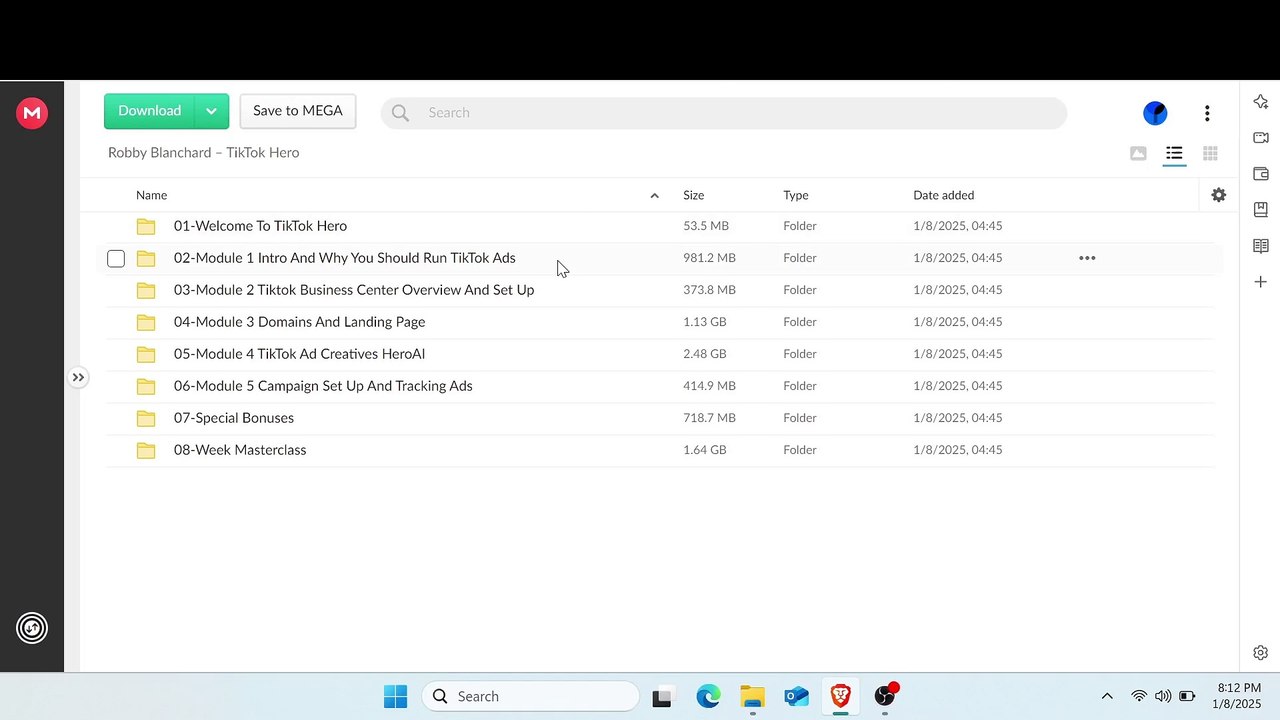Open 05-Module 4 TikTok Ad Creatives HeroAI
The width and height of the screenshot is (1280, 720).
(300, 354)
